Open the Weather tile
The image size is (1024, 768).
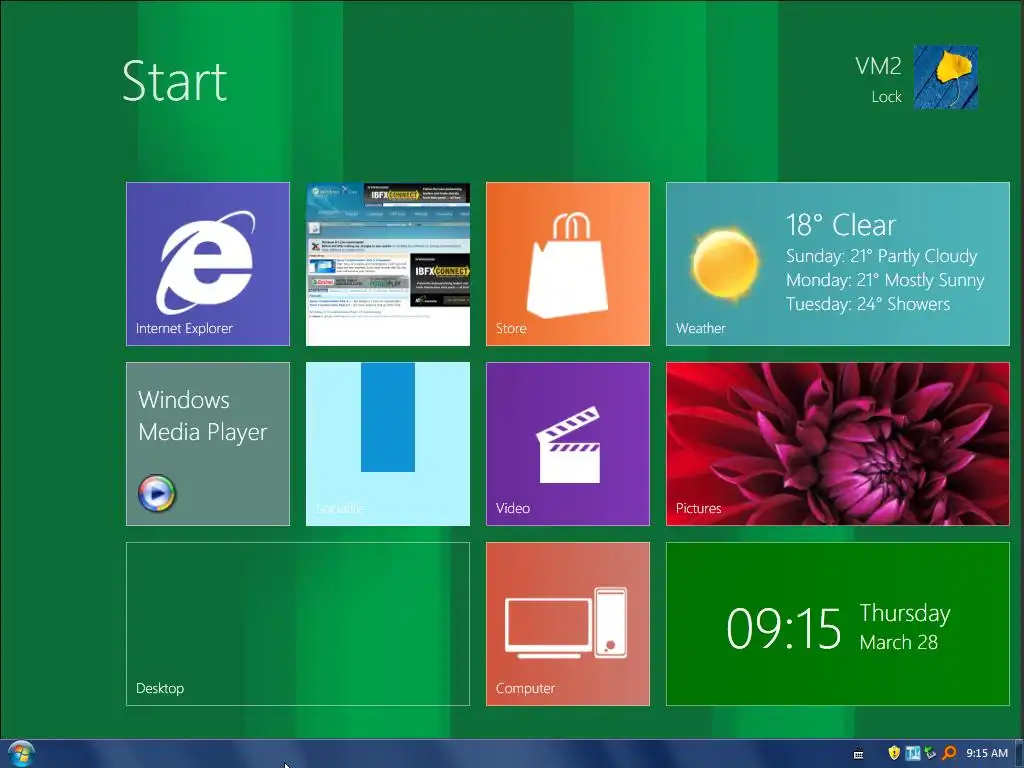838,264
